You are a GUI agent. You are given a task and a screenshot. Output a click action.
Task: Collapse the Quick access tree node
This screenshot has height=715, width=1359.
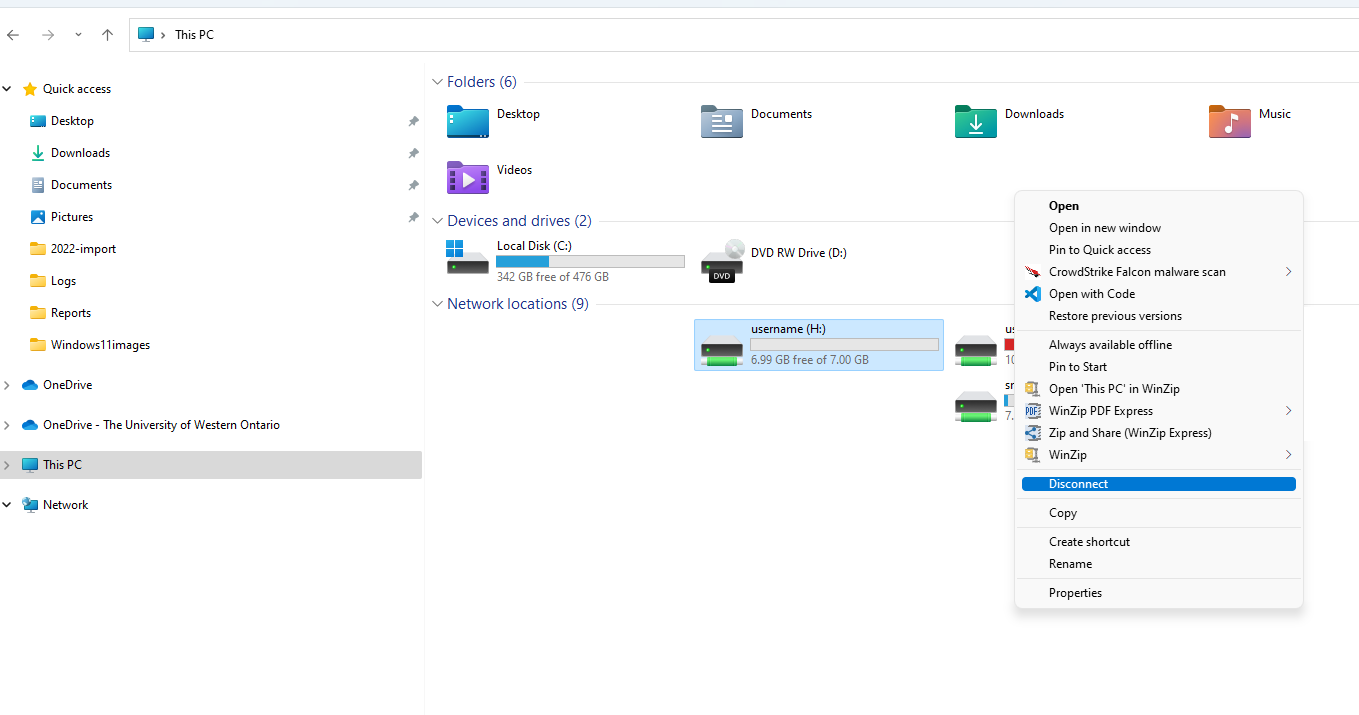7,89
